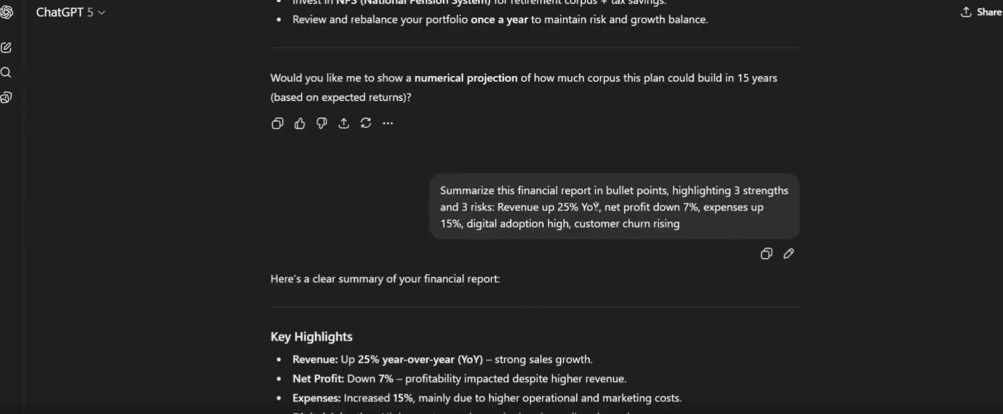The image size is (1003, 414).
Task: Edit the financial report prompt message
Action: 789,254
